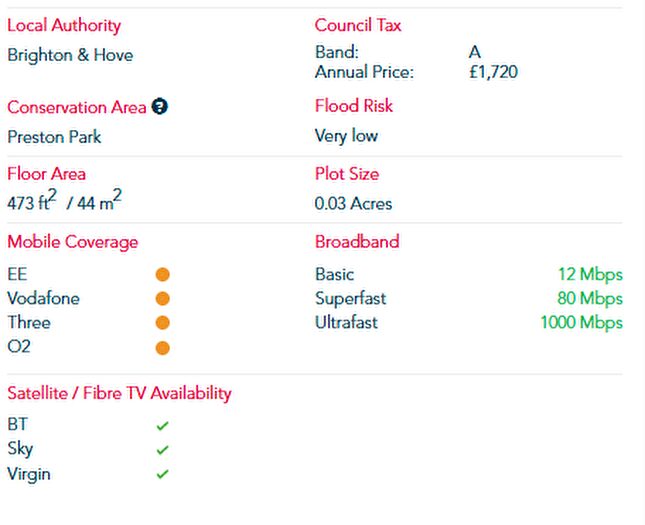Click the Preston Park text
The image size is (645, 525).
tap(54, 137)
